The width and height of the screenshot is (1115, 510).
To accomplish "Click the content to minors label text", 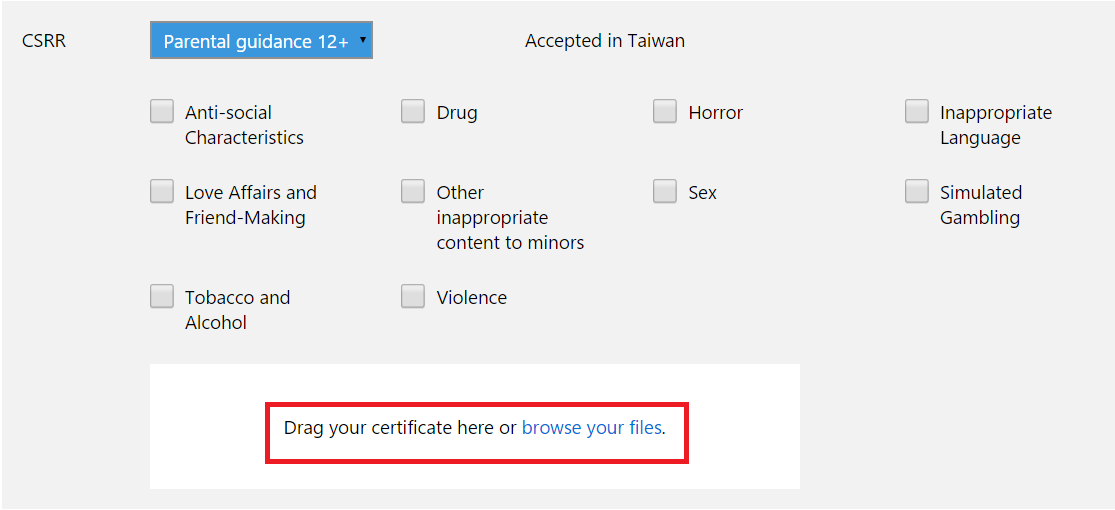I will (x=511, y=243).
